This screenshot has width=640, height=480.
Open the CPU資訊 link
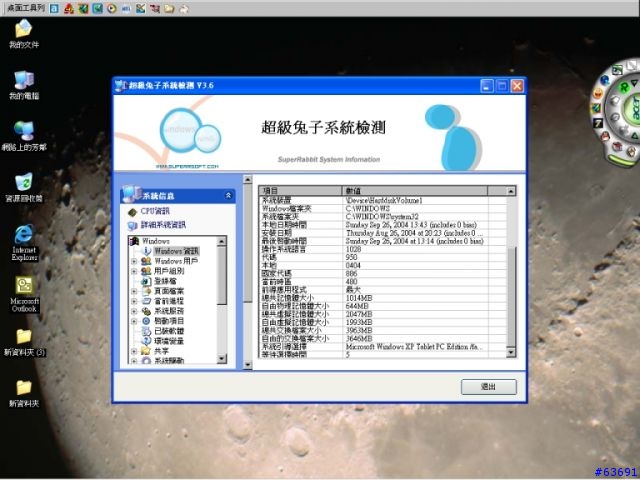pyautogui.click(x=155, y=211)
